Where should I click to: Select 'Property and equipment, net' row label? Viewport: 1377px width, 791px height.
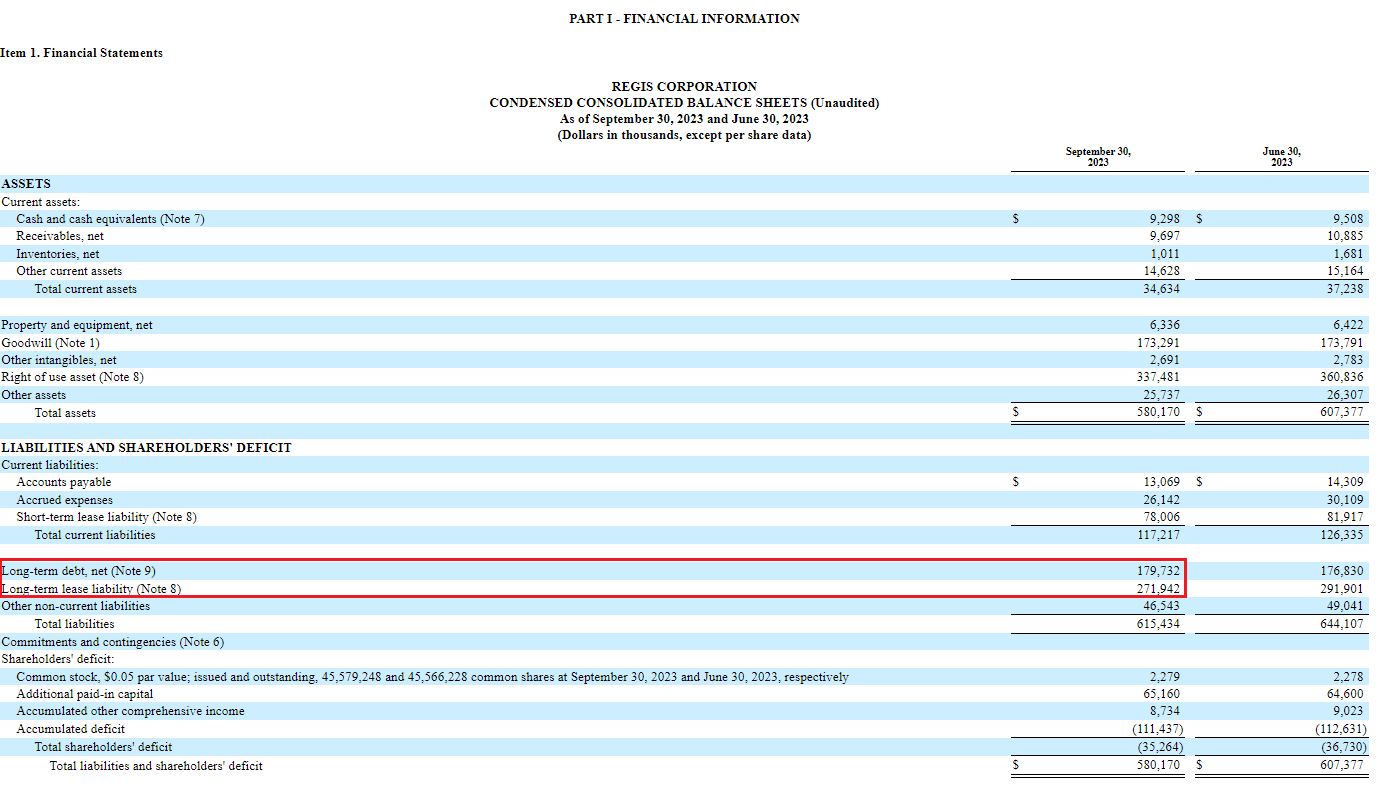pyautogui.click(x=77, y=325)
